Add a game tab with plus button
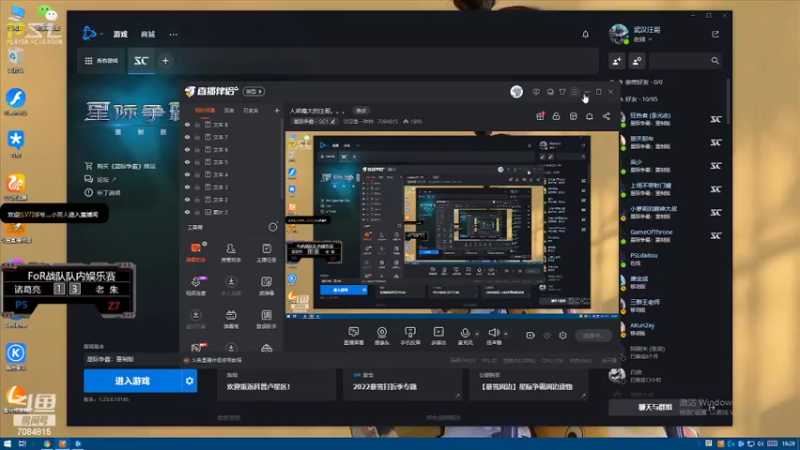800x450 pixels. (x=165, y=61)
